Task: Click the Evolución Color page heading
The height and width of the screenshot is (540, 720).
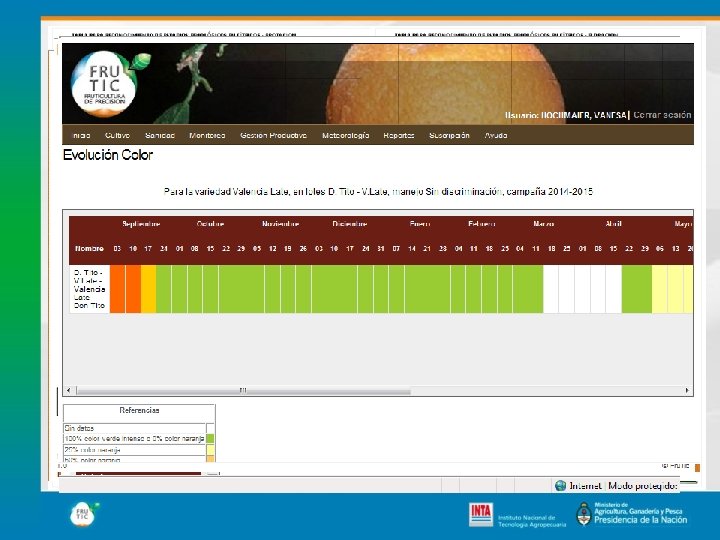Action: pyautogui.click(x=108, y=155)
